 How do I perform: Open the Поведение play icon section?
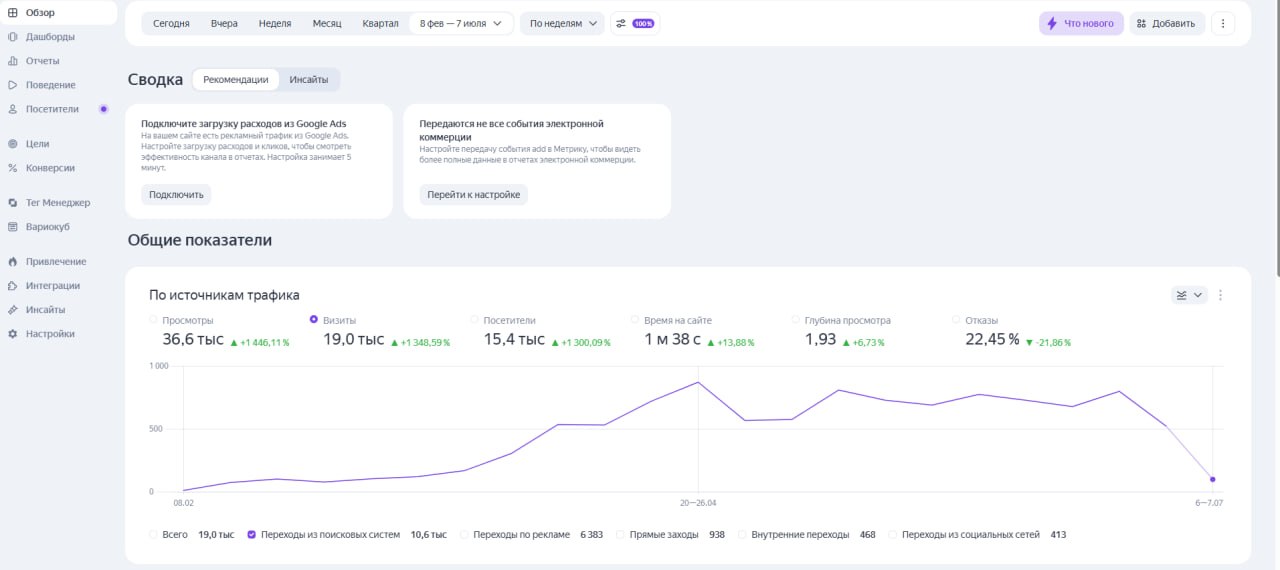(x=12, y=85)
